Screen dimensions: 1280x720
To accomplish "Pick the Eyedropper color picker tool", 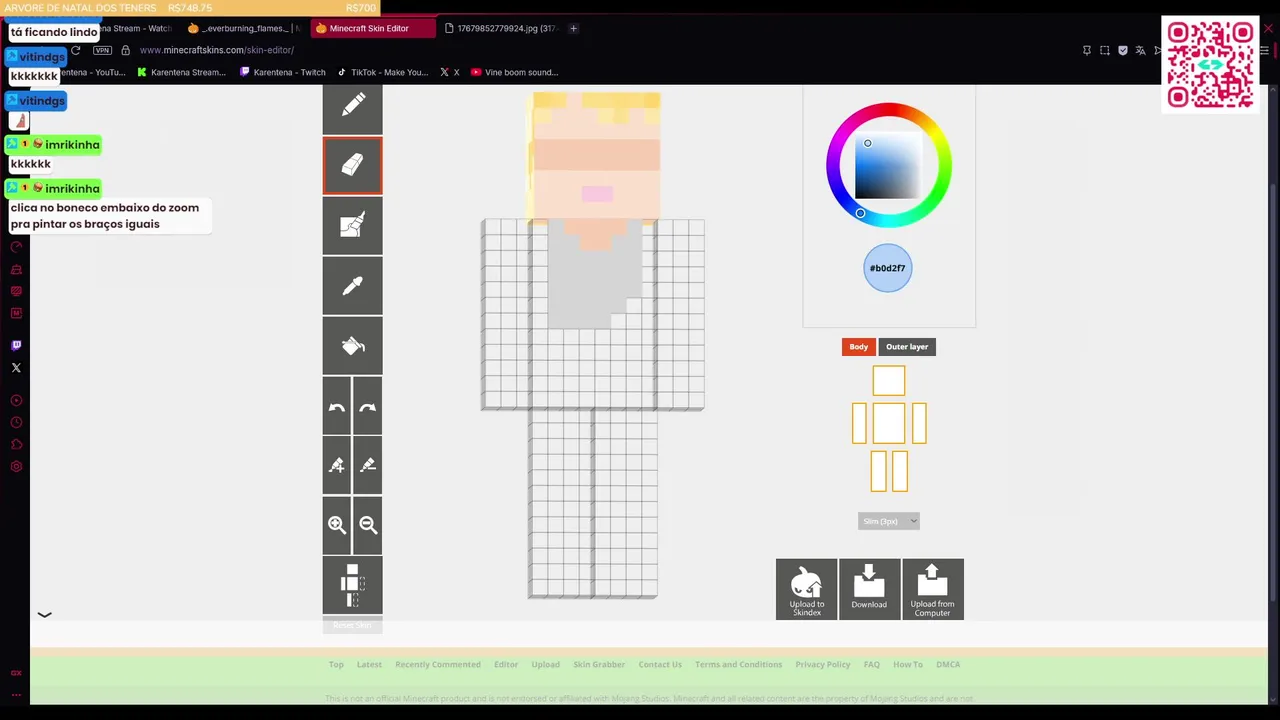I will (x=352, y=286).
